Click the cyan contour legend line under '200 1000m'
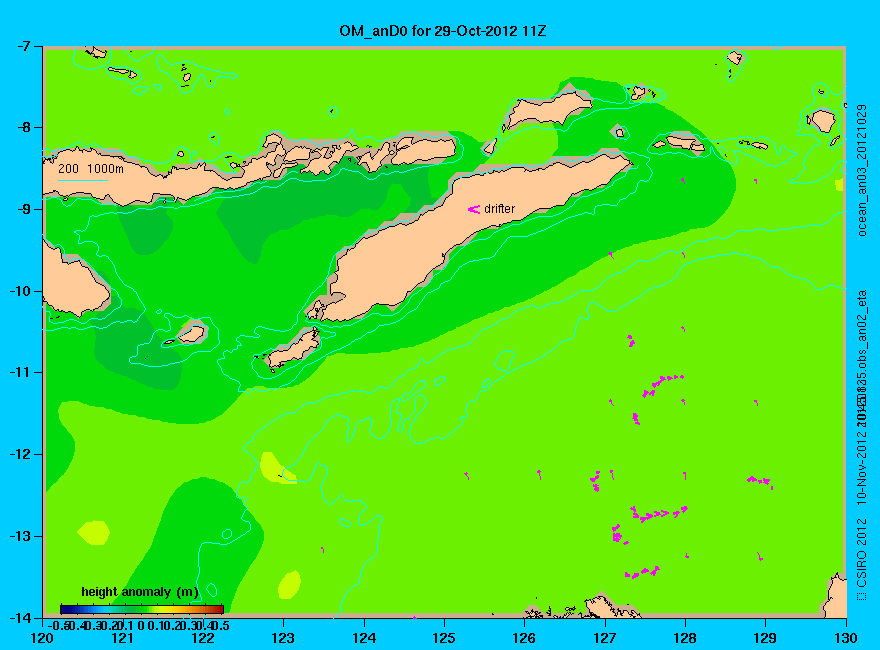Viewport: 880px width, 650px height. pyautogui.click(x=83, y=180)
